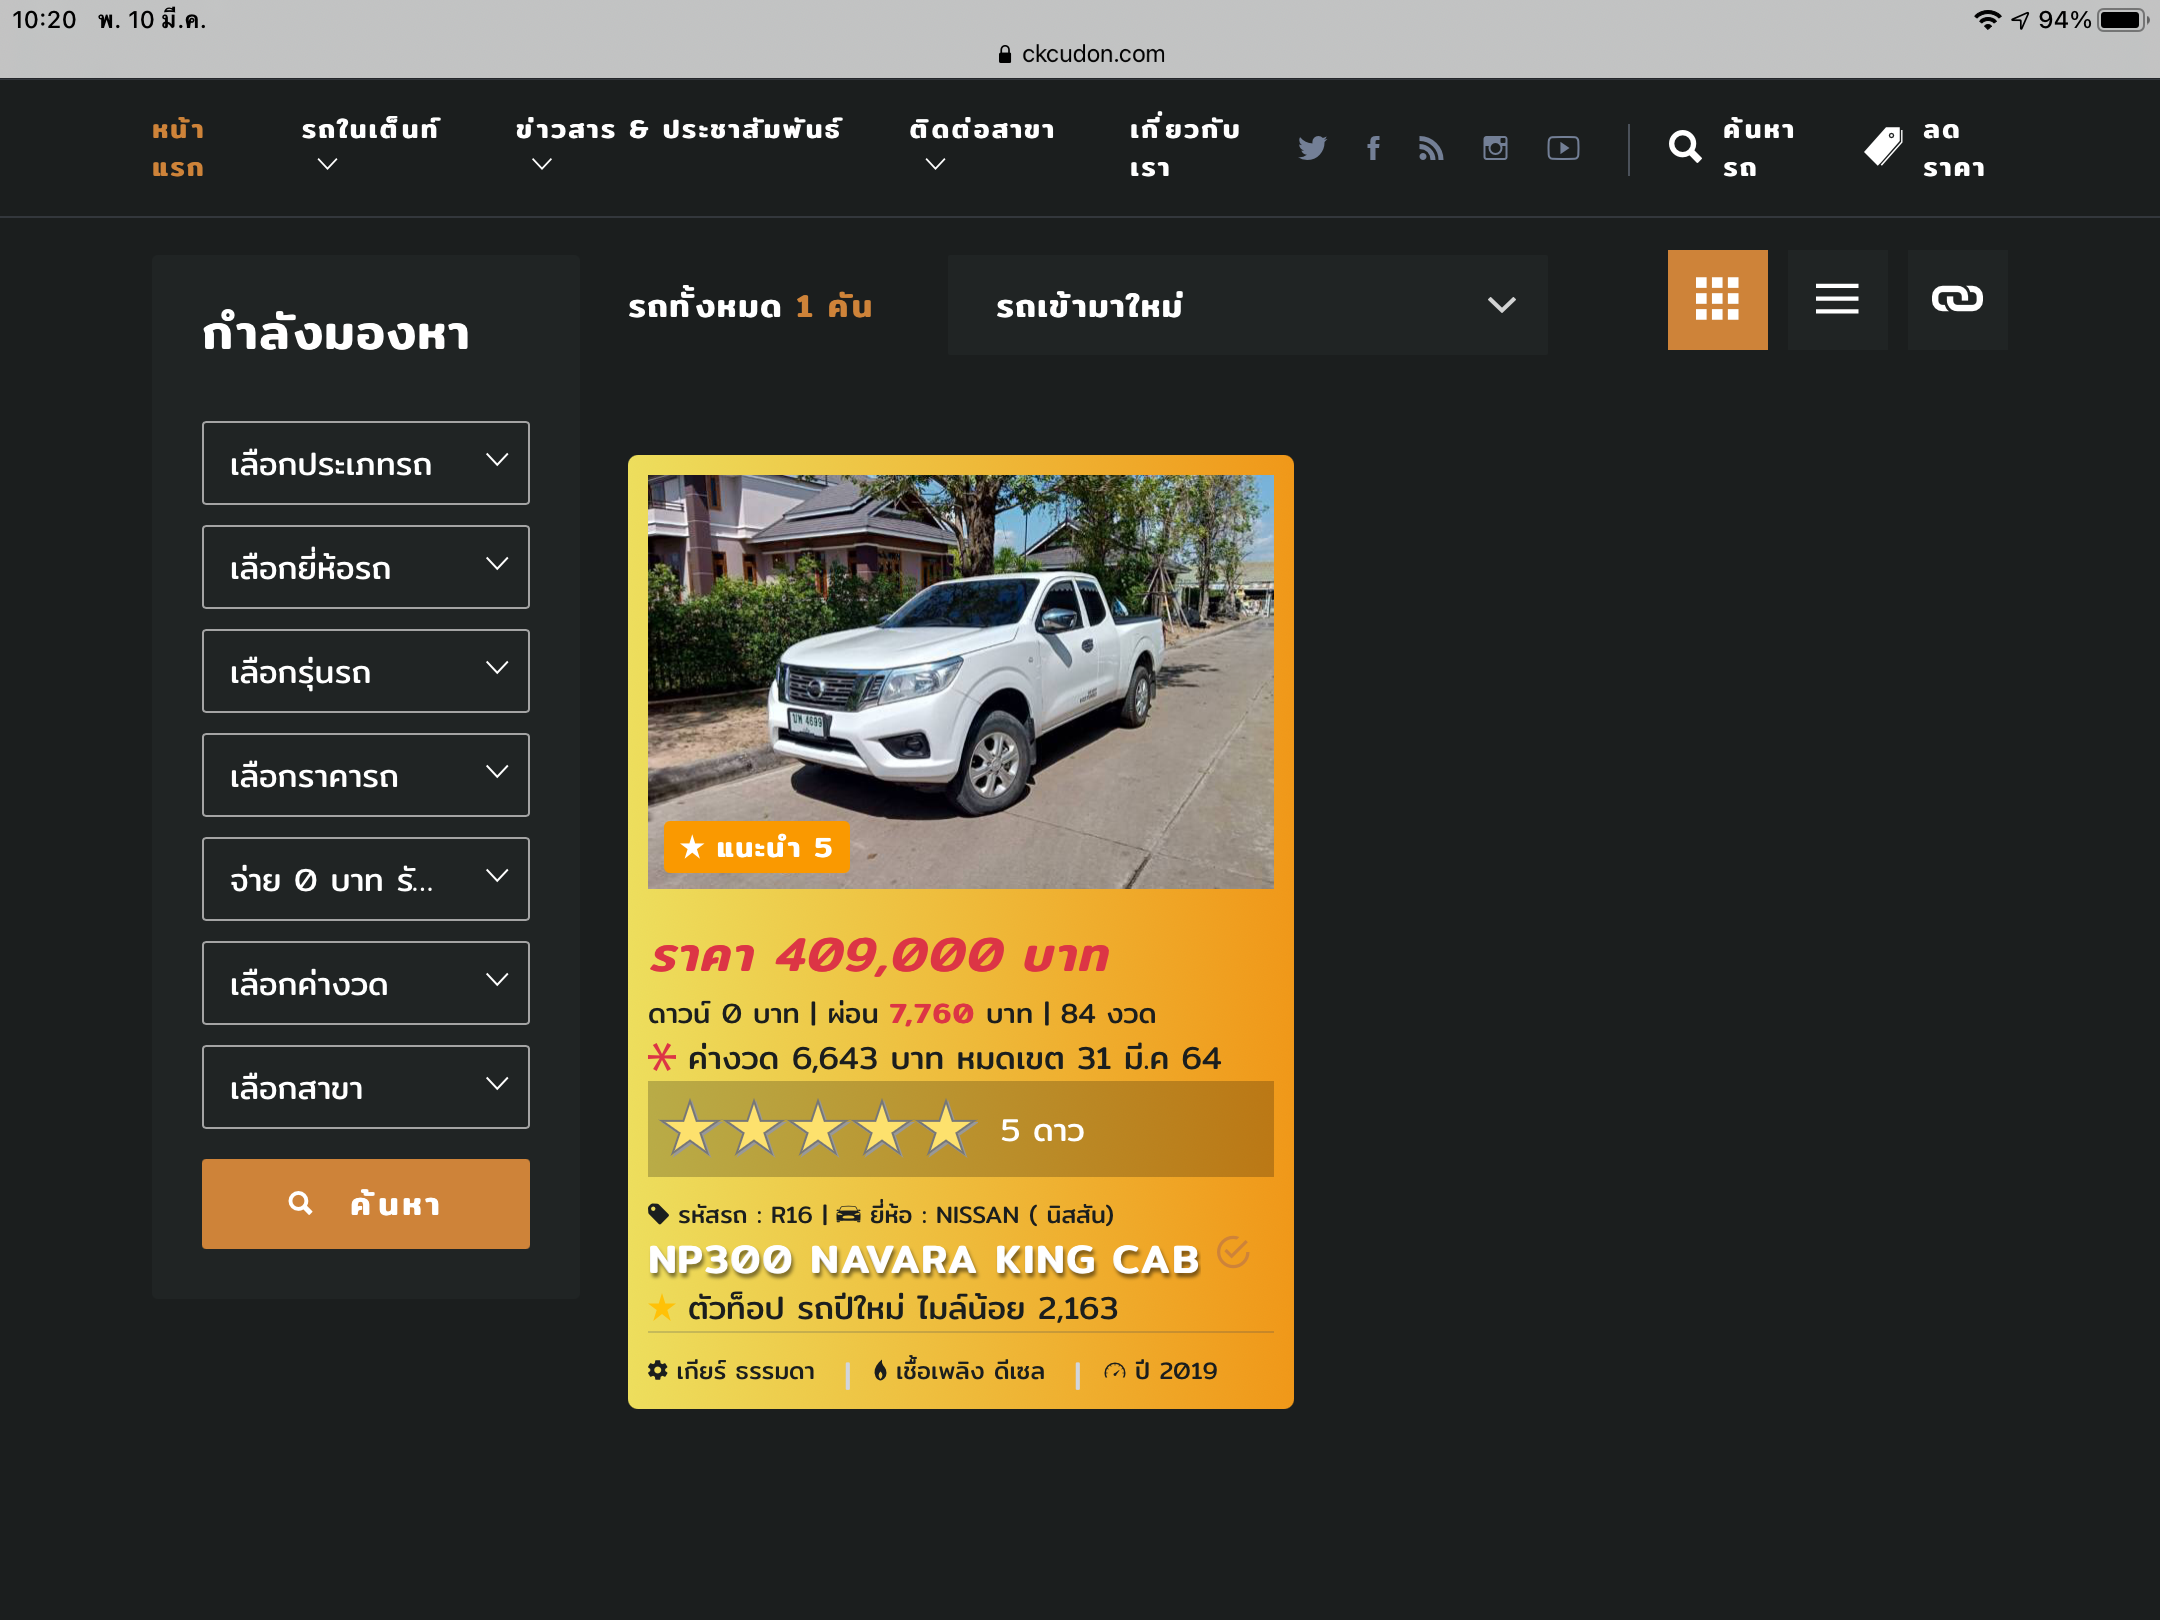The height and width of the screenshot is (1620, 2160).
Task: Expand the เลือกประเภทรถ dropdown
Action: click(365, 463)
